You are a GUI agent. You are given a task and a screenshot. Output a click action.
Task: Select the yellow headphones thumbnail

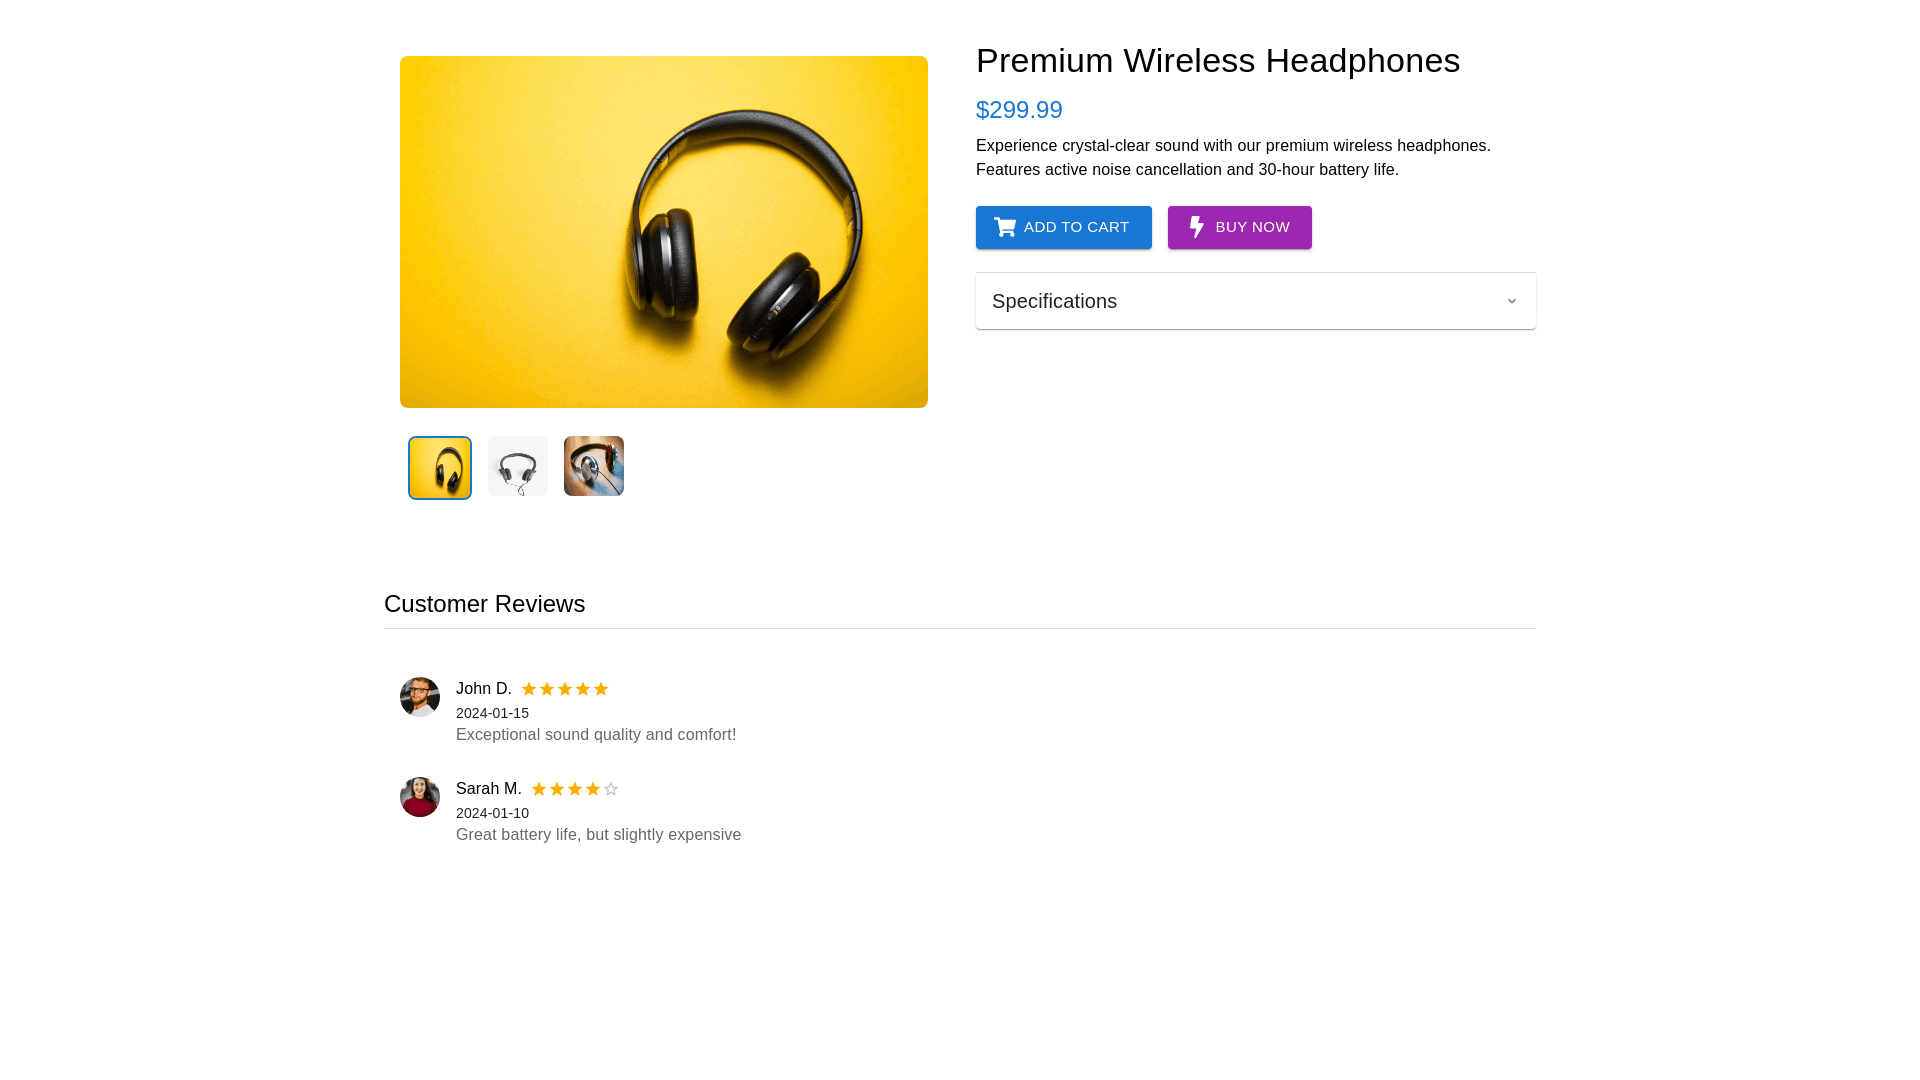pos(440,468)
